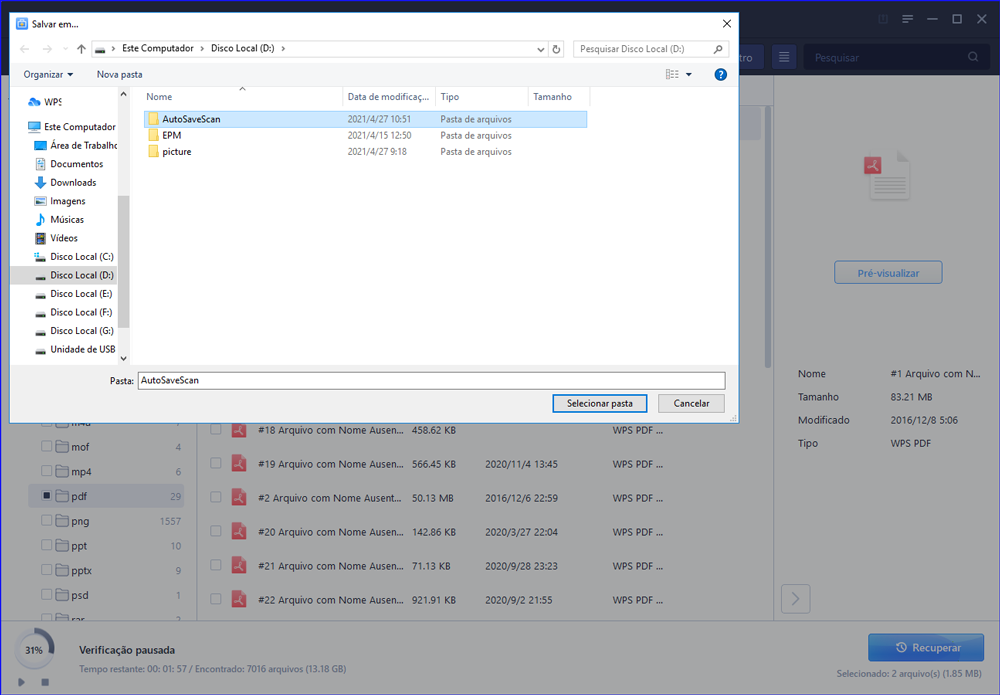This screenshot has width=1000, height=695.
Task: Select Unidade de USB drive
Action: [x=75, y=349]
